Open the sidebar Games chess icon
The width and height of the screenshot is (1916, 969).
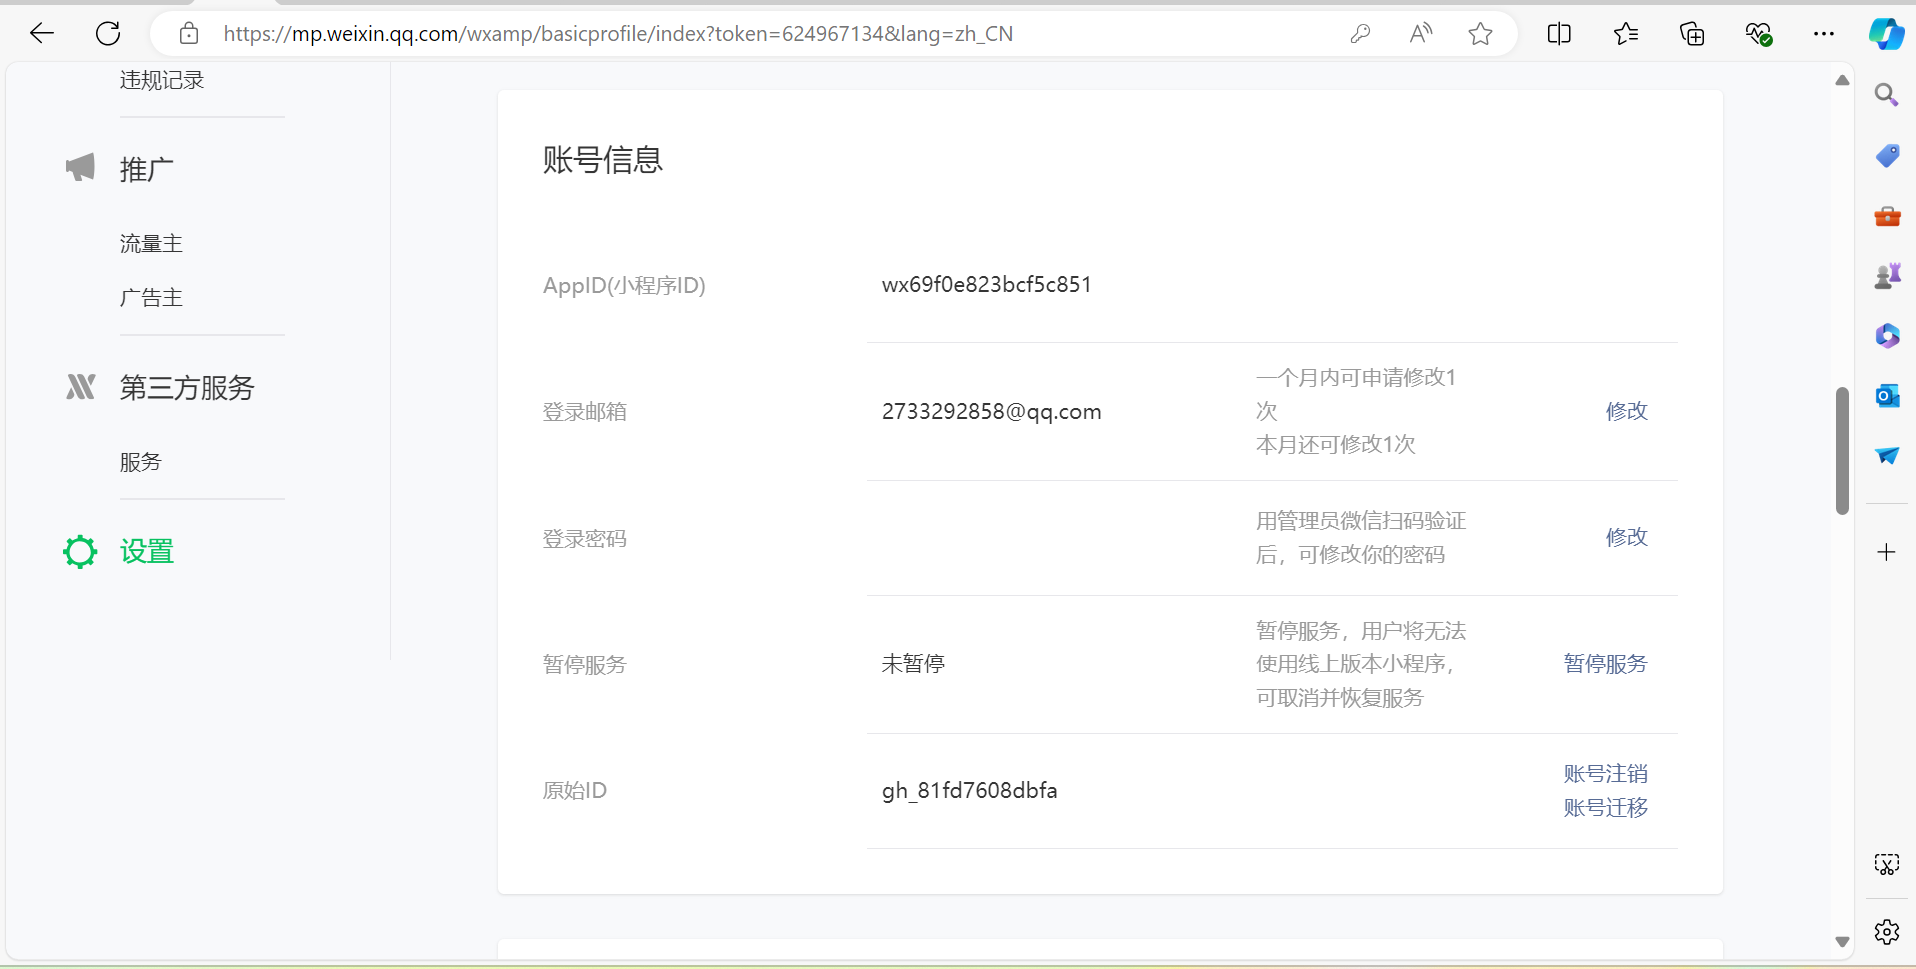click(1887, 275)
